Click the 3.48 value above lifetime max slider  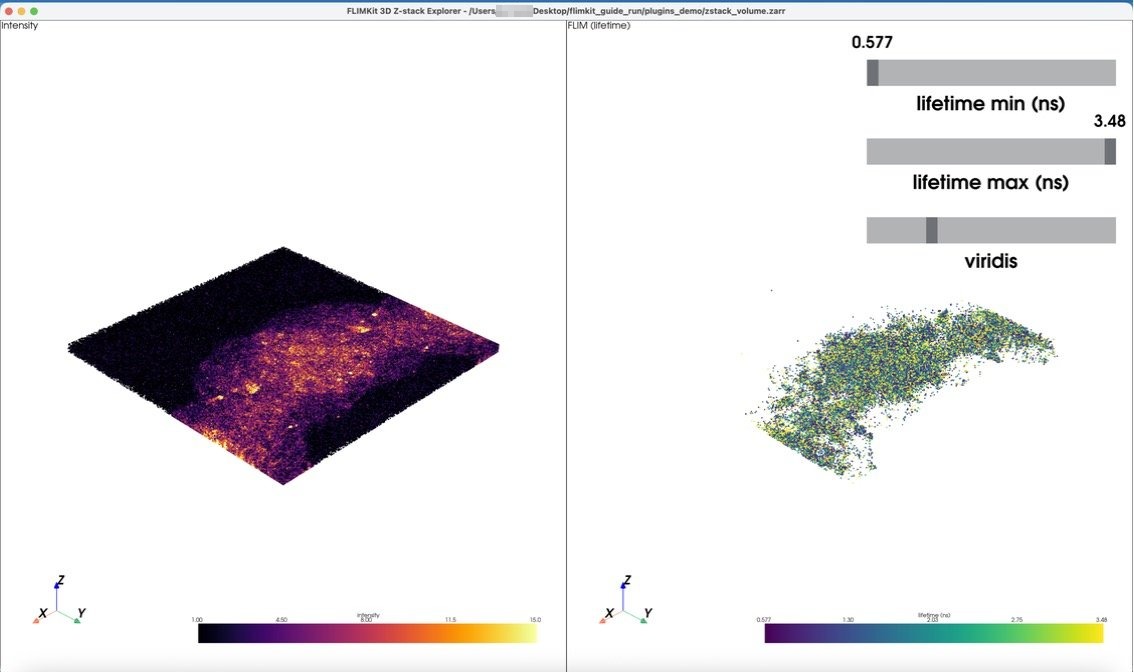(x=1109, y=121)
